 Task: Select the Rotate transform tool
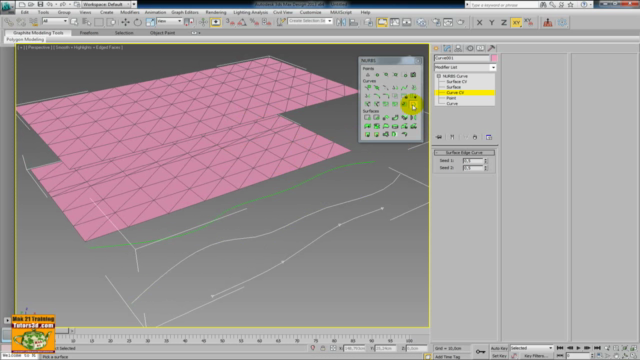pyautogui.click(x=138, y=22)
